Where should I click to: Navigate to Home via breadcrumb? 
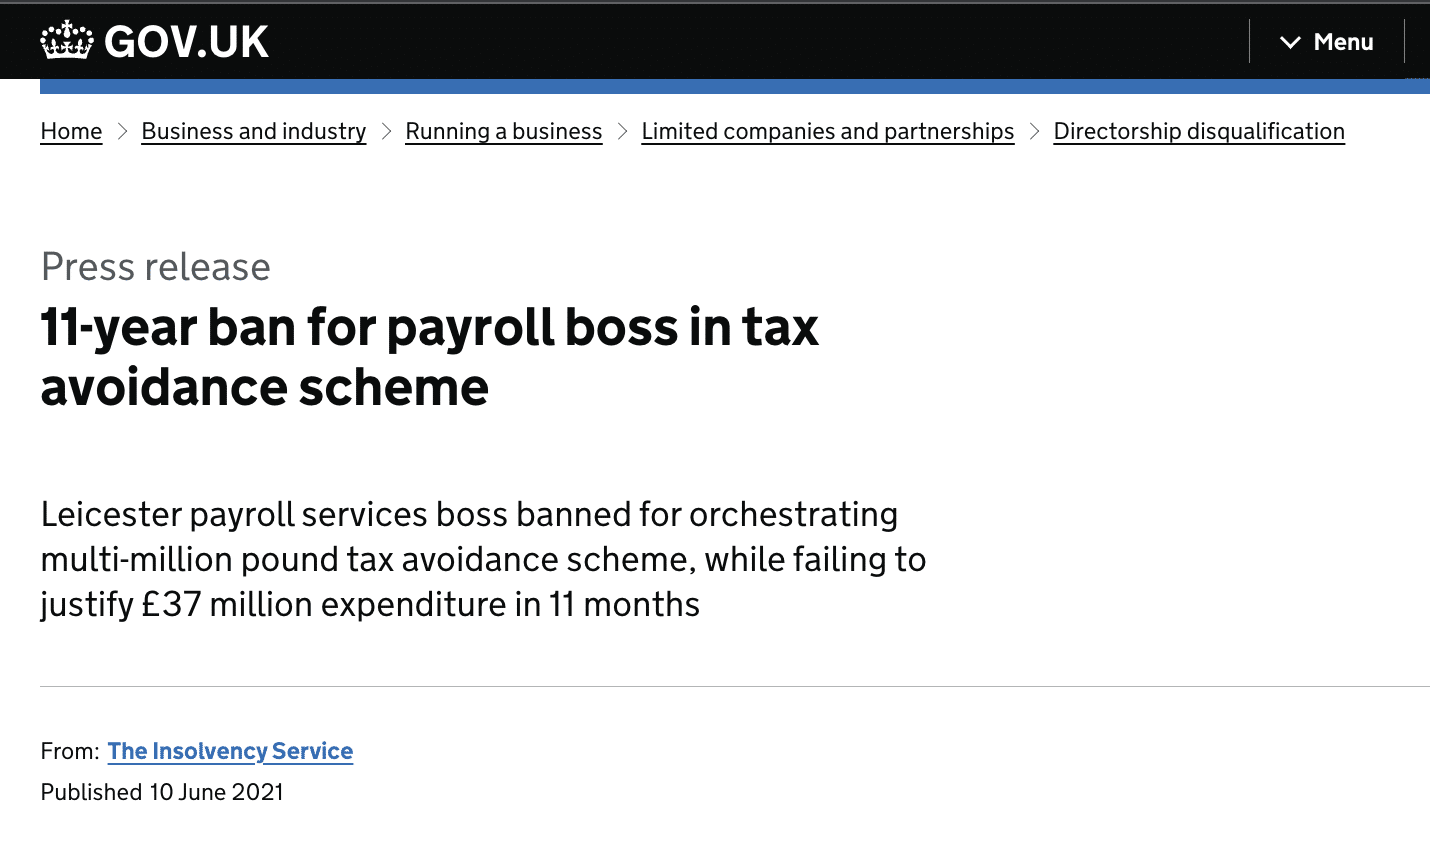[x=71, y=131]
